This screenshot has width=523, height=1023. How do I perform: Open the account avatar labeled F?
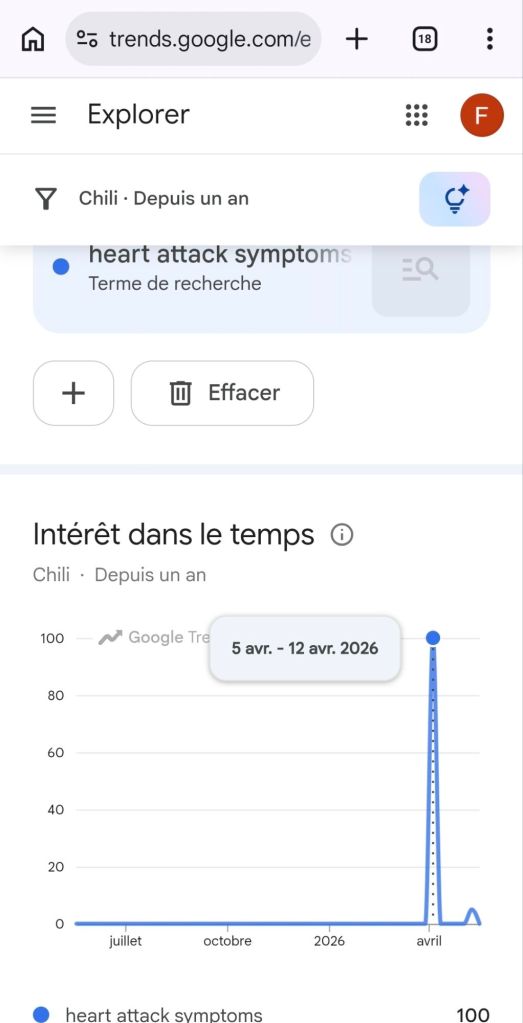point(481,115)
